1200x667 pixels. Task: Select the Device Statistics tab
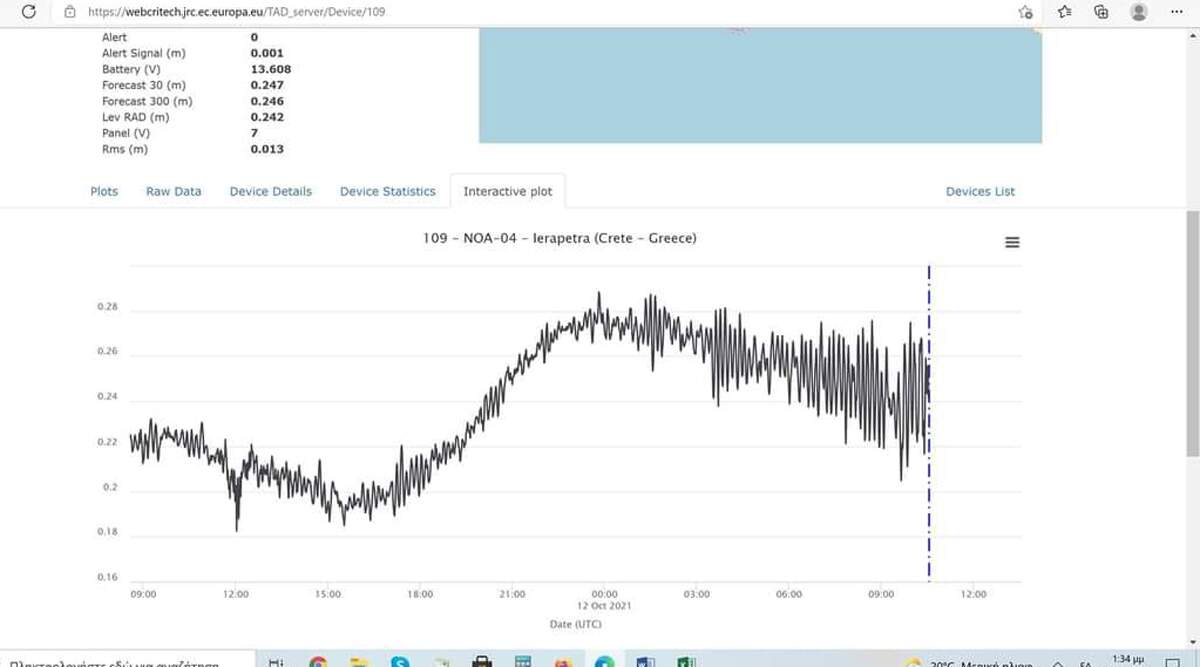(388, 191)
